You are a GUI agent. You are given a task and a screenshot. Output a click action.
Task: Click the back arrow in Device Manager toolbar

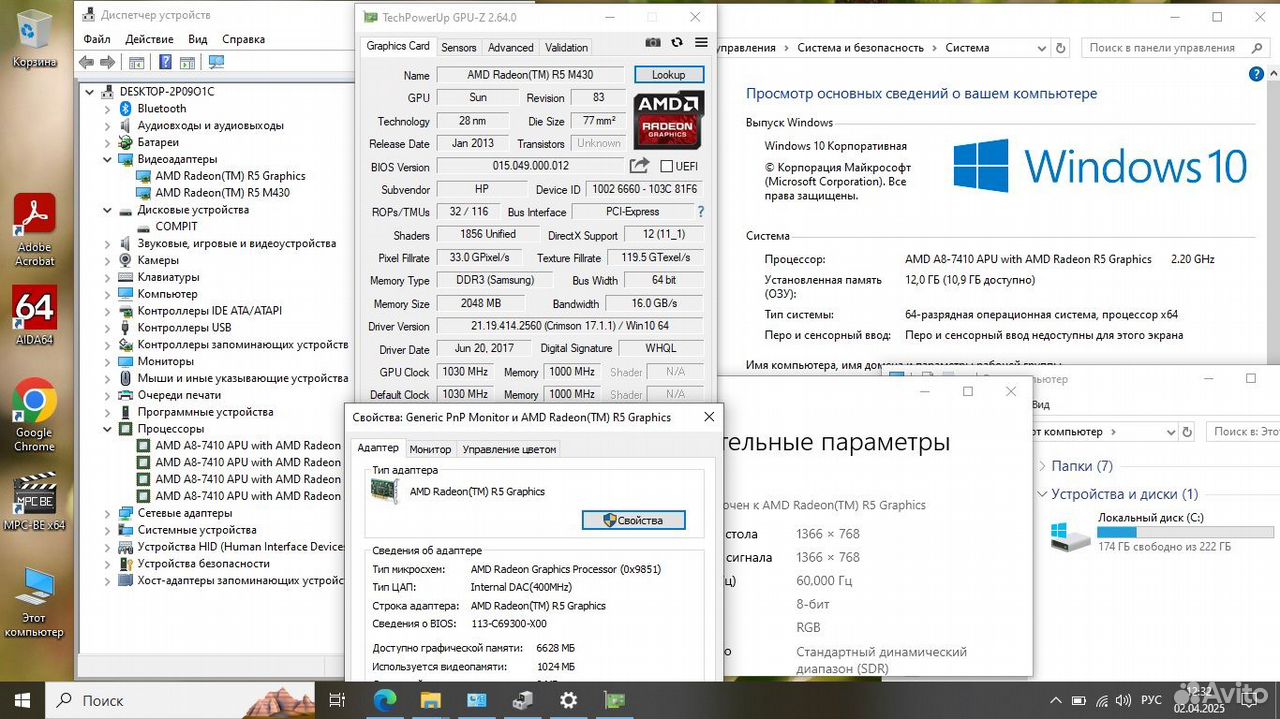(x=87, y=62)
